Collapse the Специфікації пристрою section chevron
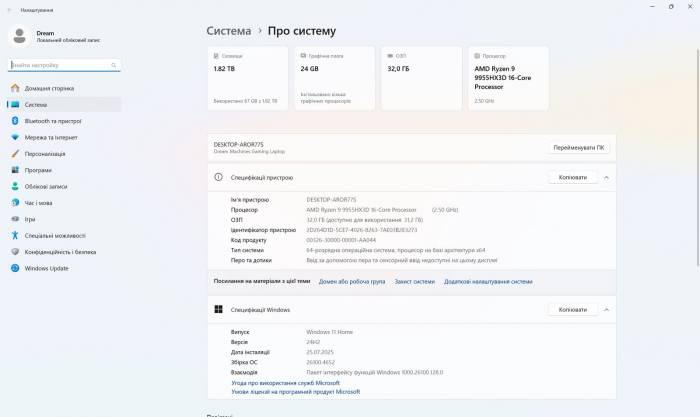Viewport: 700px width, 417px height. click(x=606, y=177)
